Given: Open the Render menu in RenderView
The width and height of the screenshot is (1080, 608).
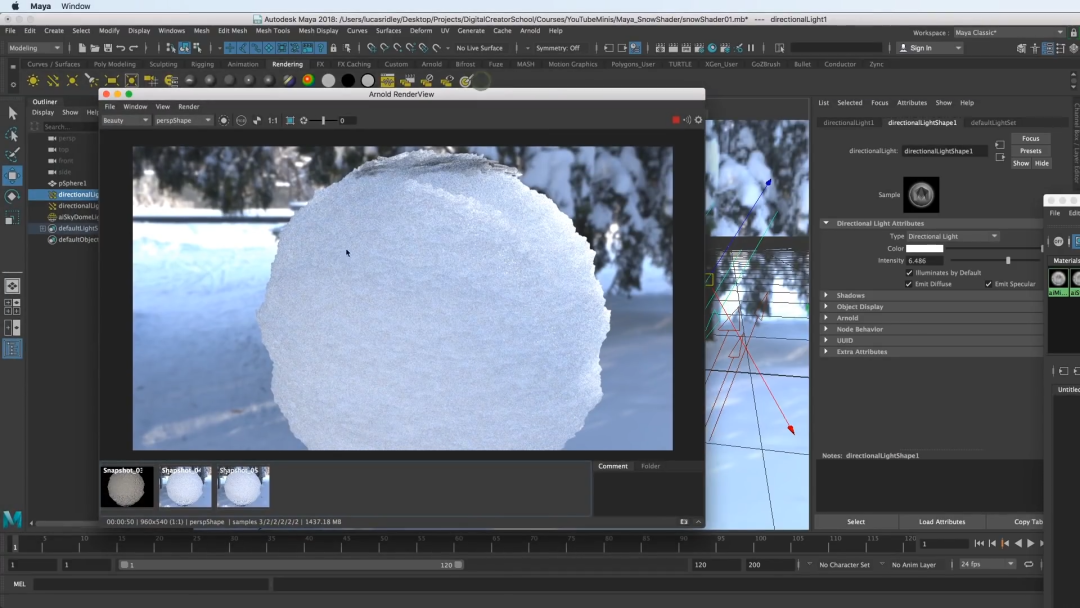Looking at the screenshot, I should (x=188, y=107).
